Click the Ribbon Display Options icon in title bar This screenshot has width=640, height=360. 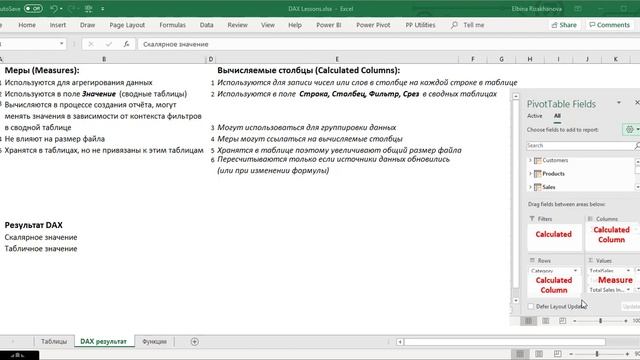click(578, 9)
